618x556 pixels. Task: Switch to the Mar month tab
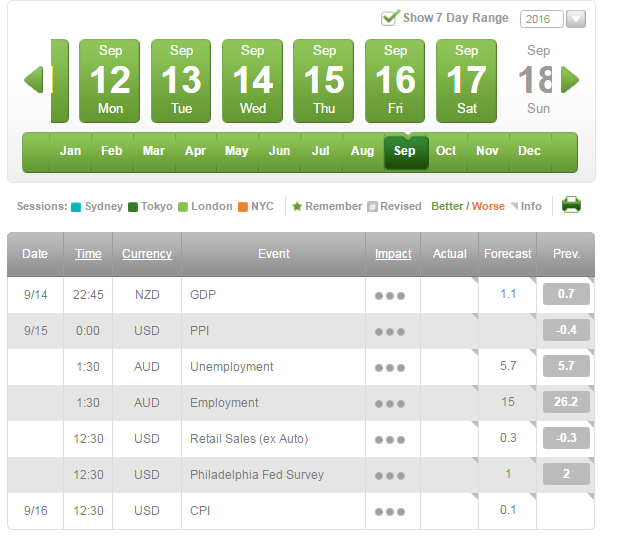tap(154, 151)
